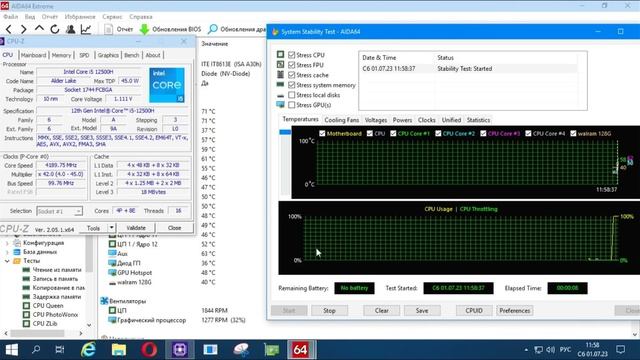The image size is (640, 360).
Task: Select Чтение из памяти test in tree
Action: (x=57, y=269)
